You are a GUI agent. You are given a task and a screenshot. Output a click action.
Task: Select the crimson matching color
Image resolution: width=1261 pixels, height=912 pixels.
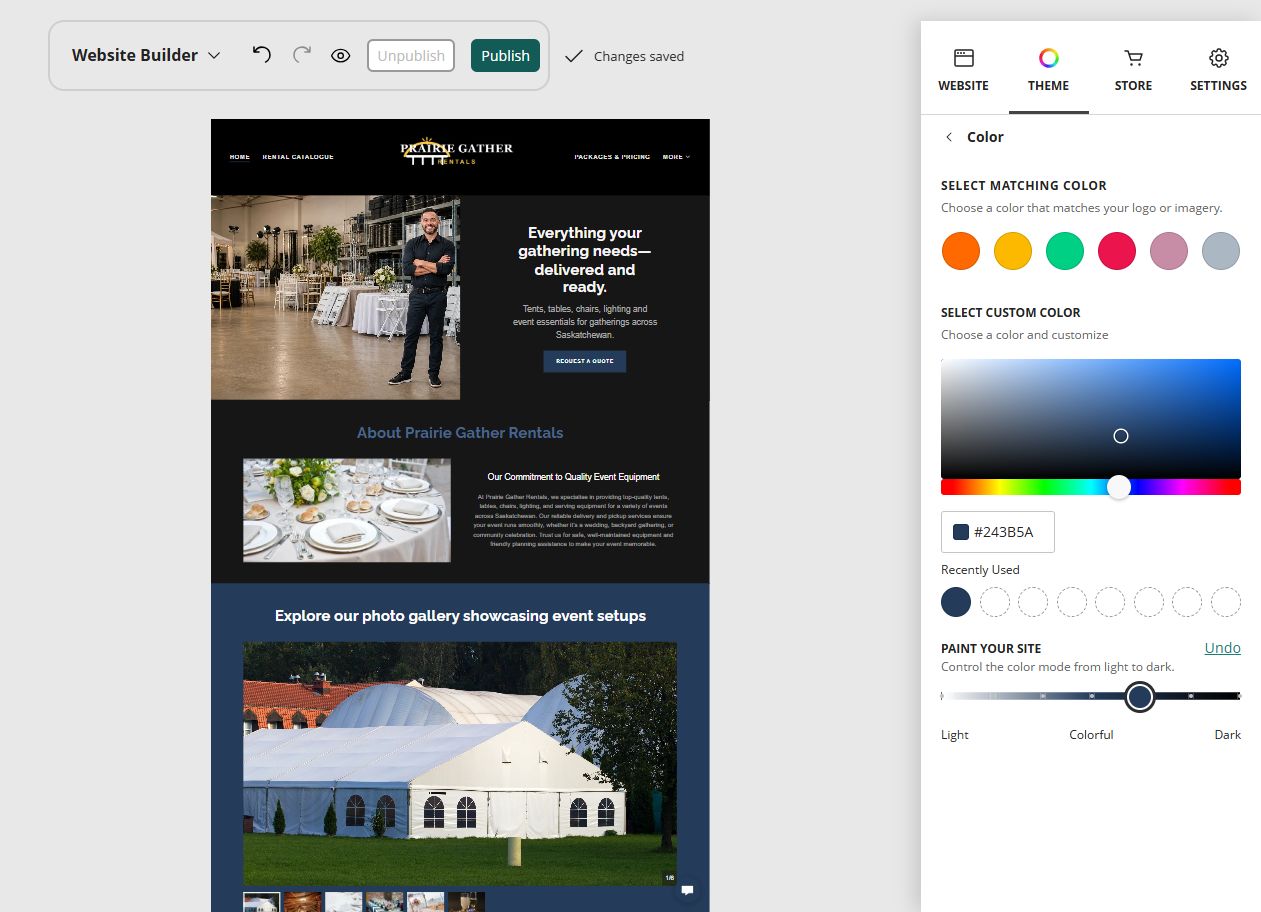click(x=1117, y=251)
